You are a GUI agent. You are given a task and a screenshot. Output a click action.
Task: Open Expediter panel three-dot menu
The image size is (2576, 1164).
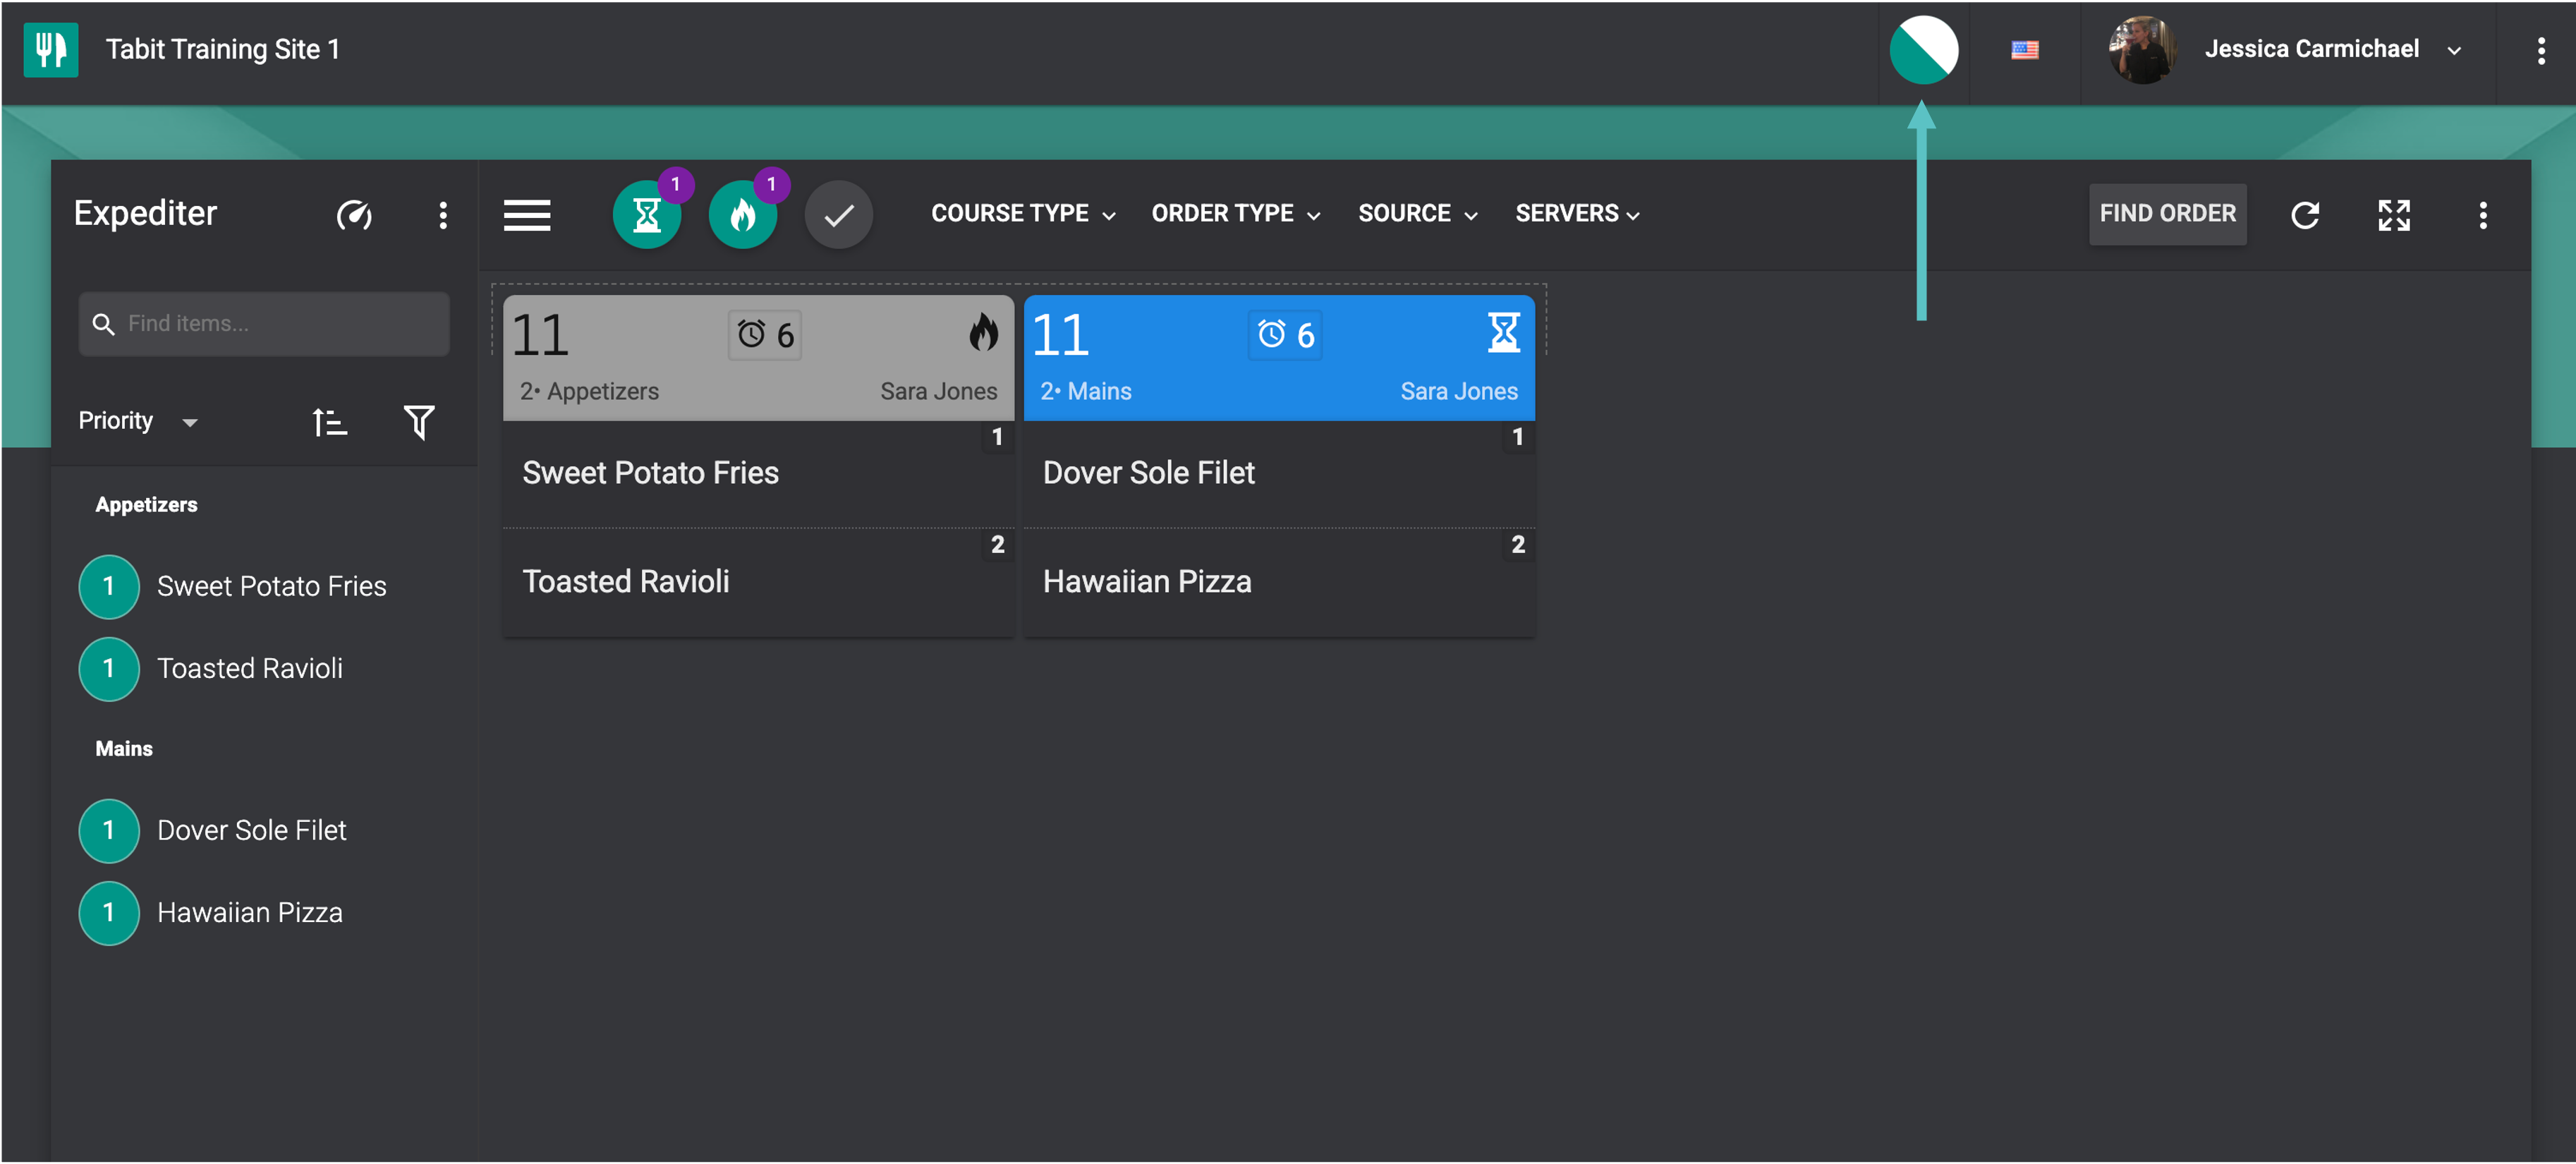(x=443, y=215)
